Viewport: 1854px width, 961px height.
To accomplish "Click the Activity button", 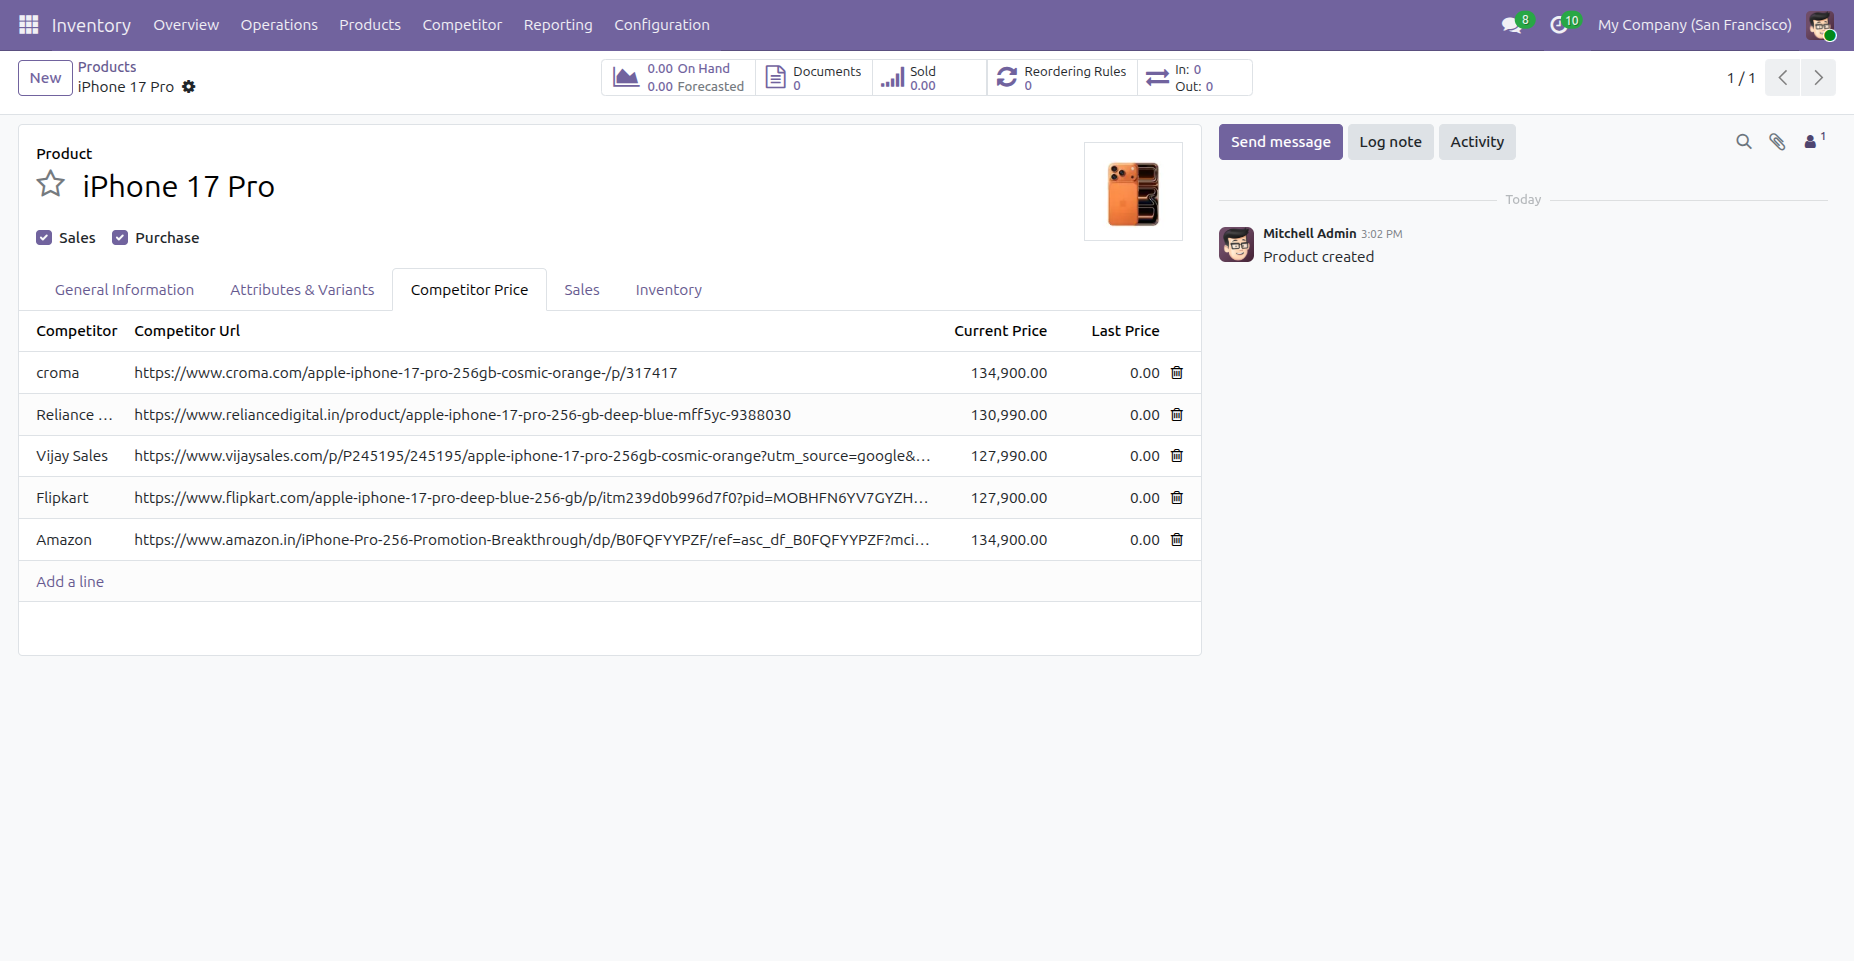I will [1477, 142].
